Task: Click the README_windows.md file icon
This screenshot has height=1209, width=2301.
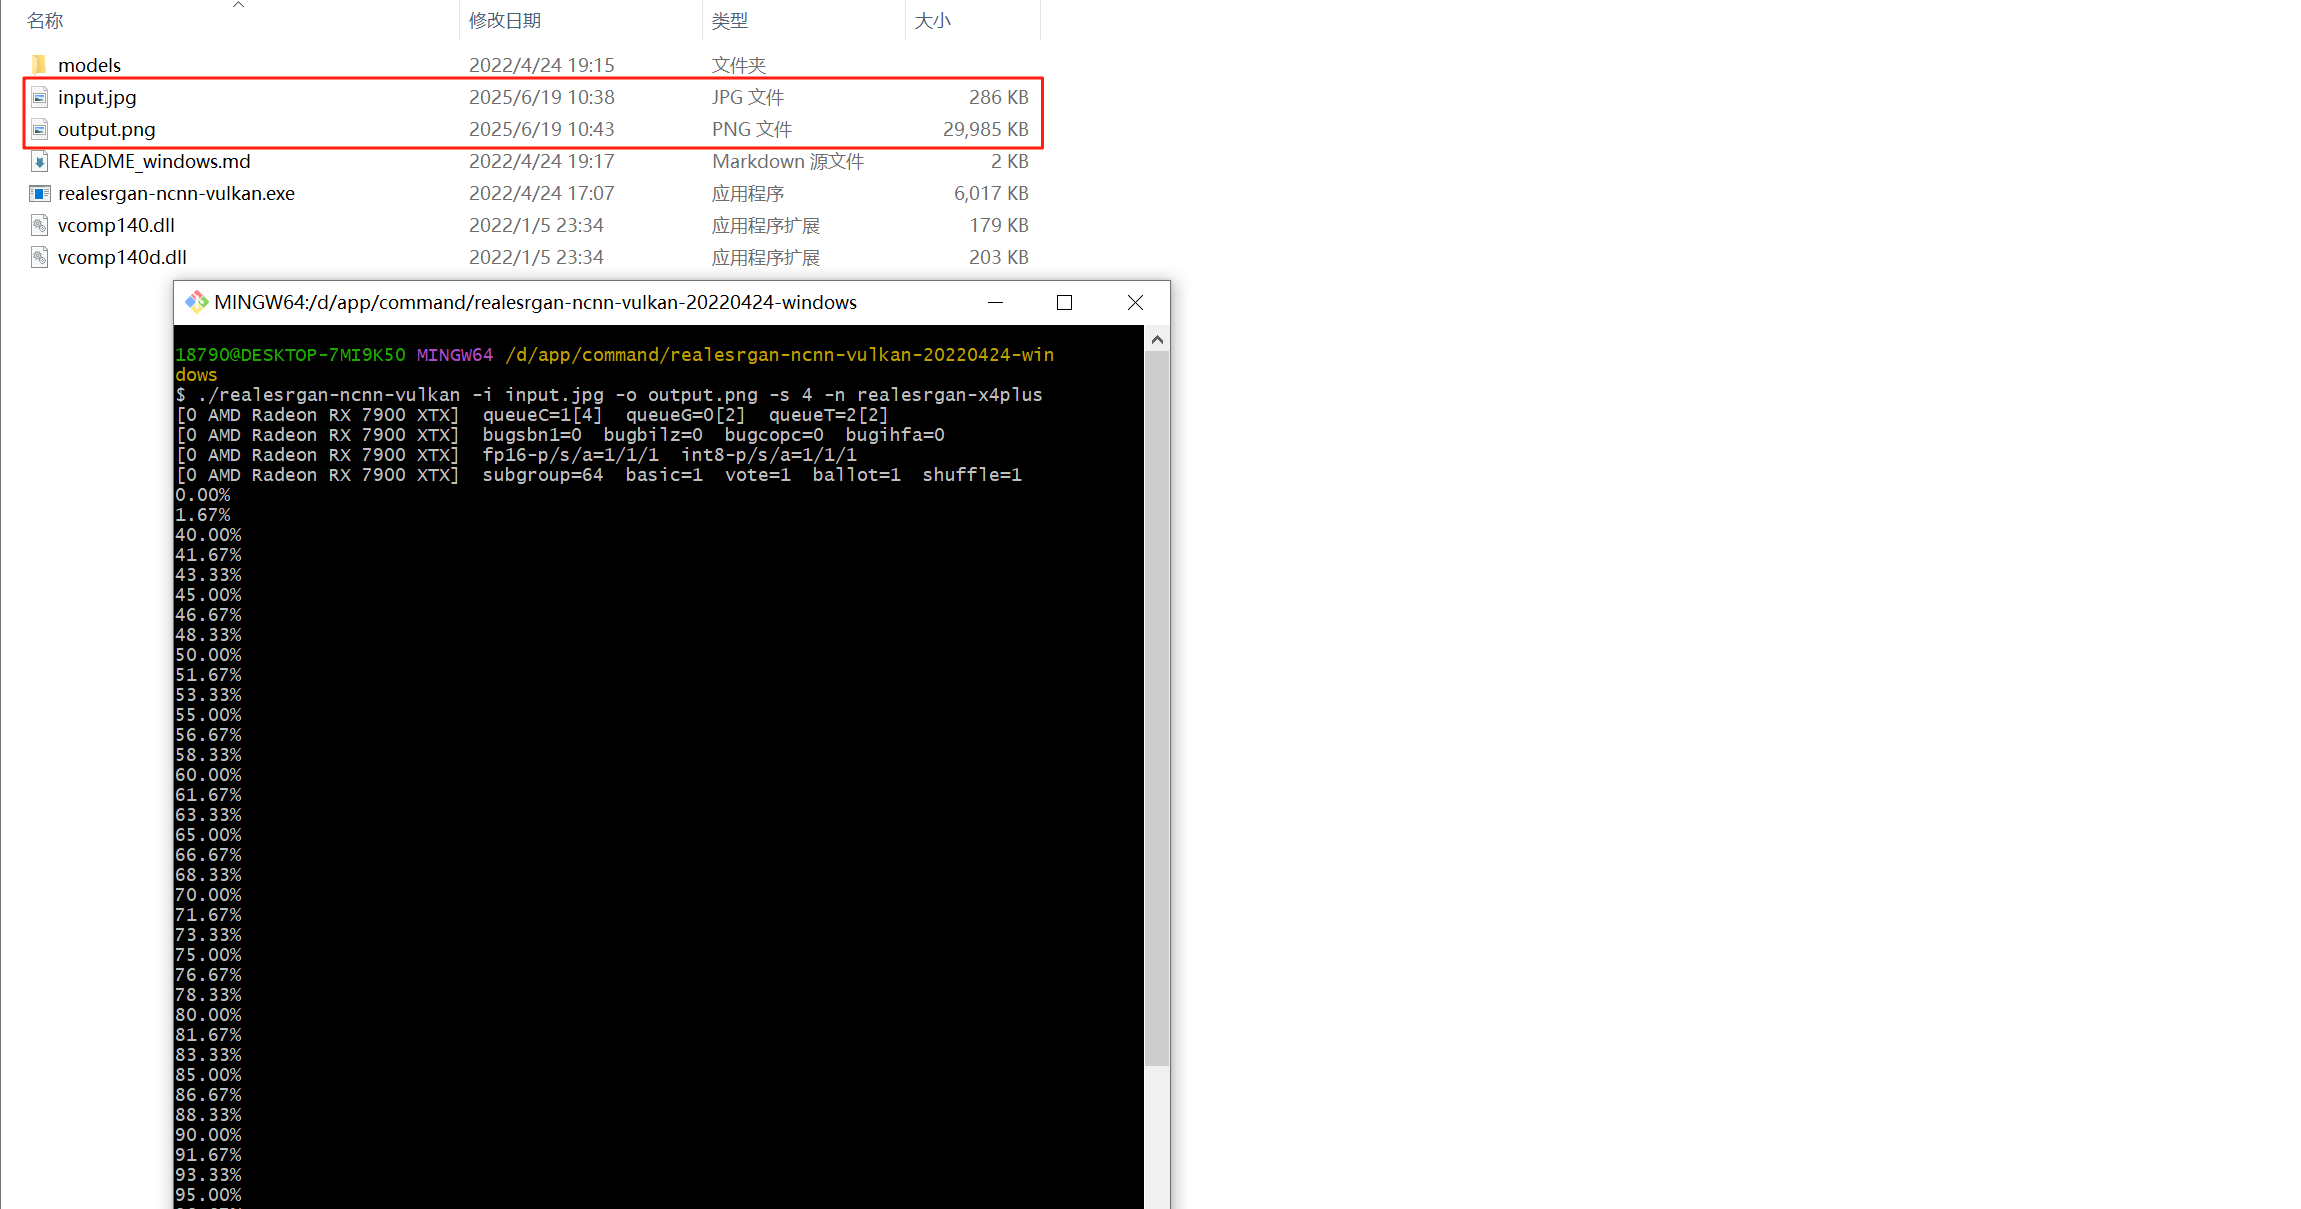Action: [x=39, y=161]
